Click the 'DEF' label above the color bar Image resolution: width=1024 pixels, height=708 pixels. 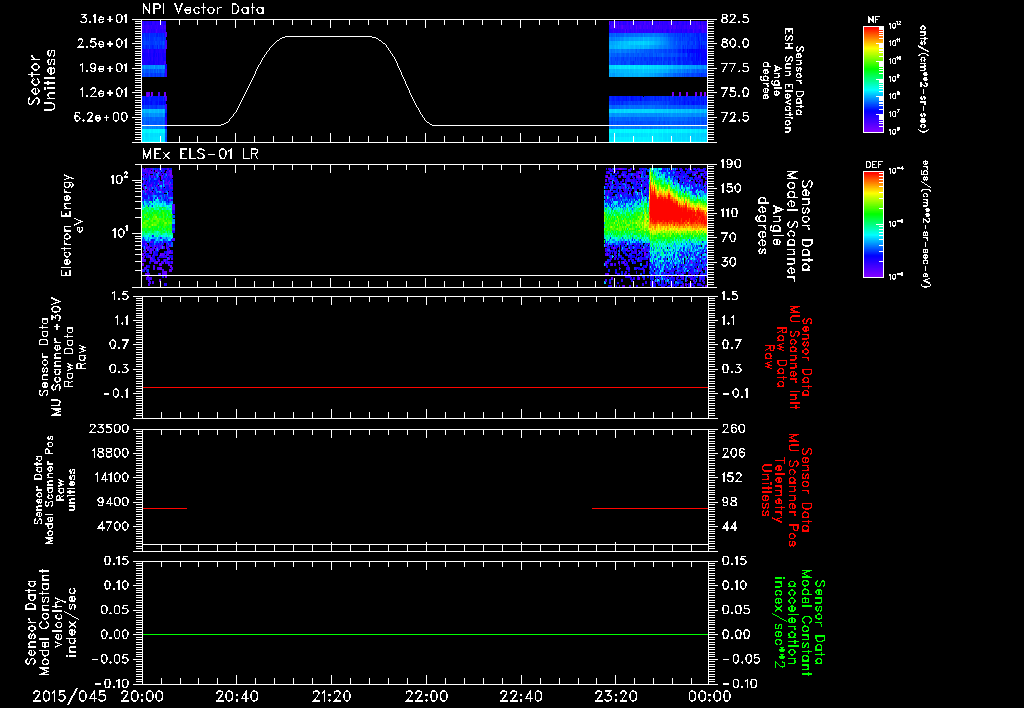[x=873, y=165]
